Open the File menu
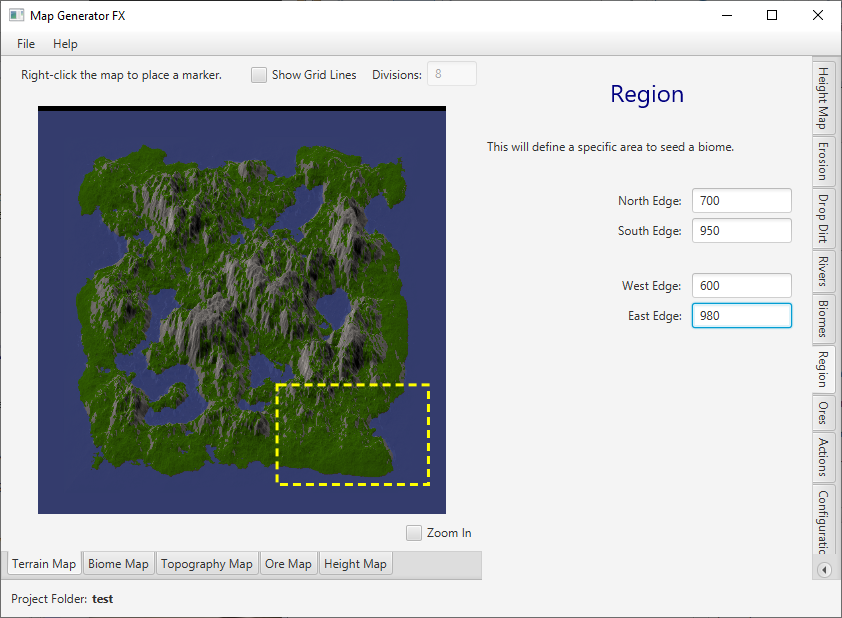Image resolution: width=842 pixels, height=618 pixels. click(x=26, y=44)
